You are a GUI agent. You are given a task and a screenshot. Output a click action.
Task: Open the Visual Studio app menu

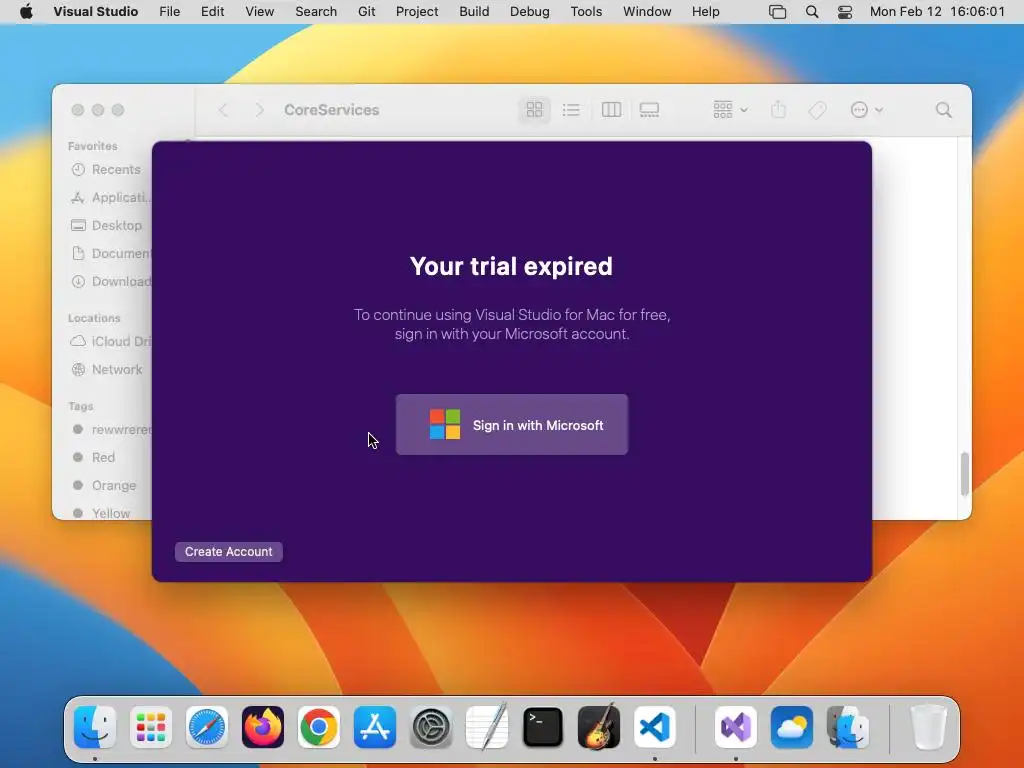click(x=95, y=12)
